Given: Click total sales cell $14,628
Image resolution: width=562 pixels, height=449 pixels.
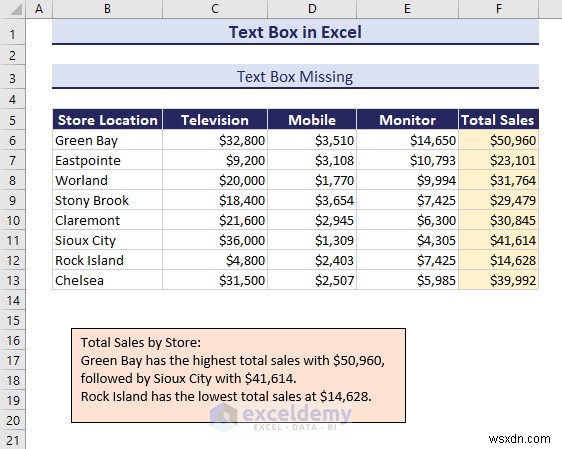Looking at the screenshot, I should pos(499,260).
